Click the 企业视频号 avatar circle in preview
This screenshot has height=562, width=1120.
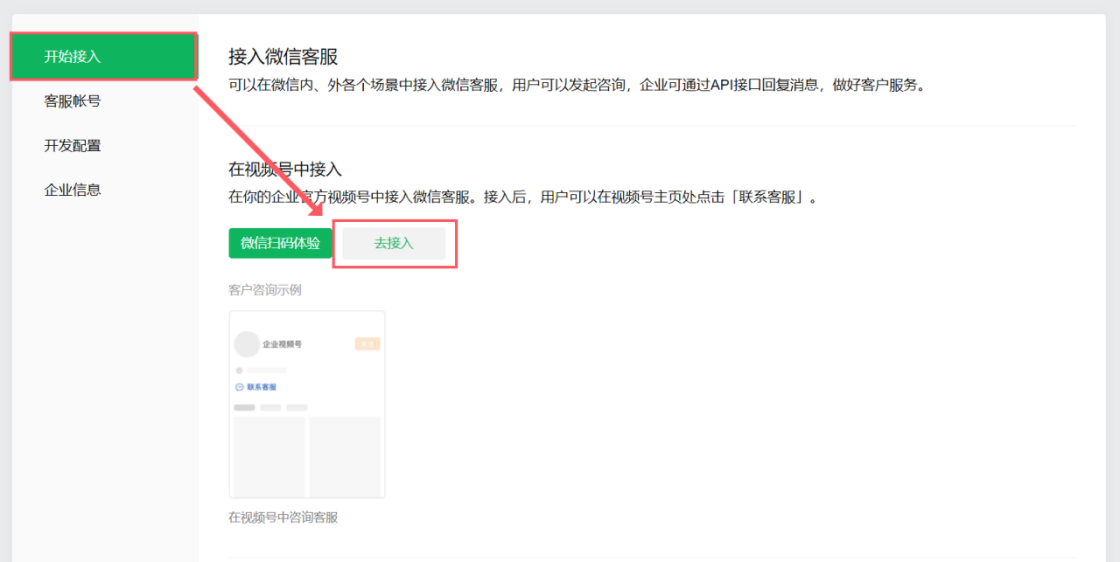(247, 344)
